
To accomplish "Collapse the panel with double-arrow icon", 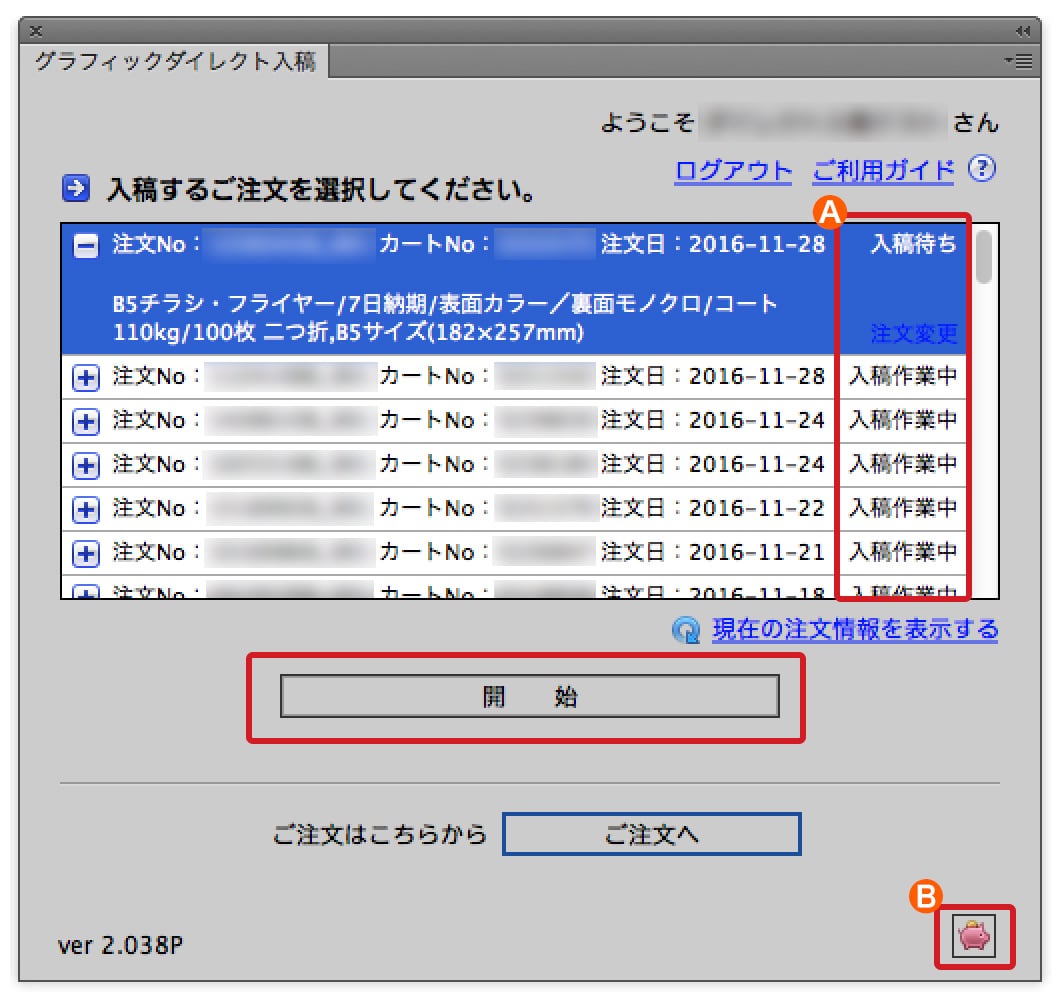I will point(1022,30).
